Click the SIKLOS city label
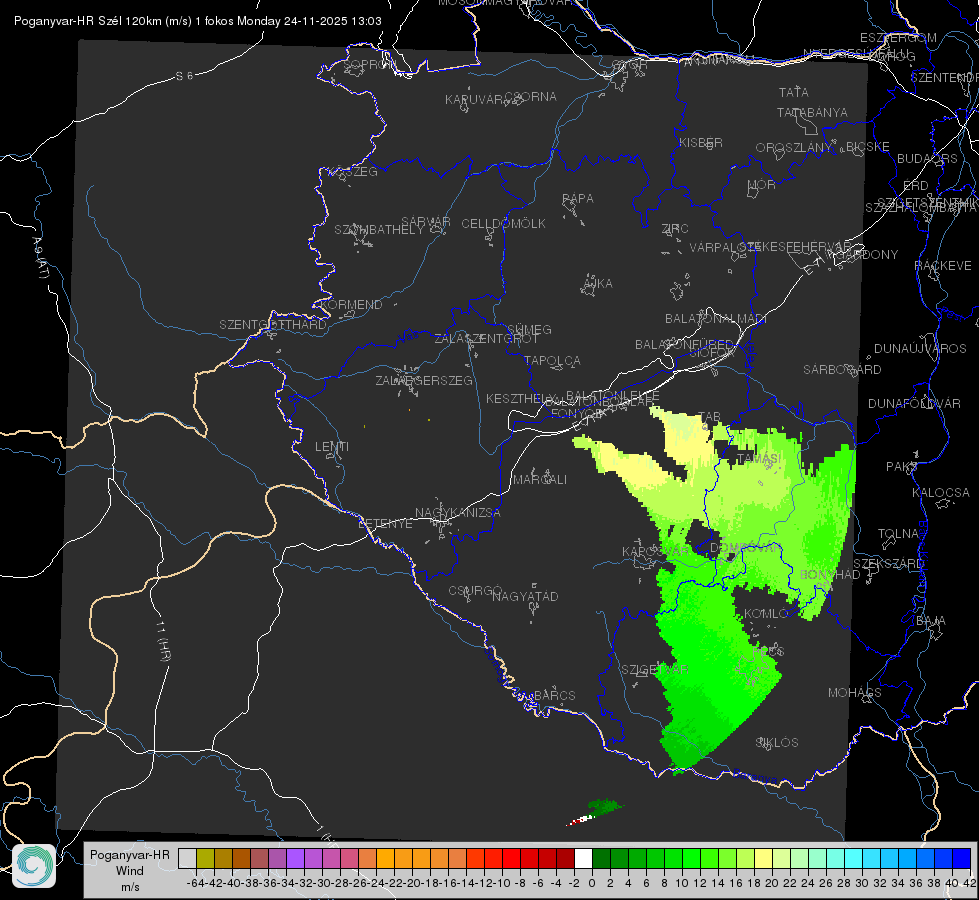The image size is (979, 900). tap(777, 743)
